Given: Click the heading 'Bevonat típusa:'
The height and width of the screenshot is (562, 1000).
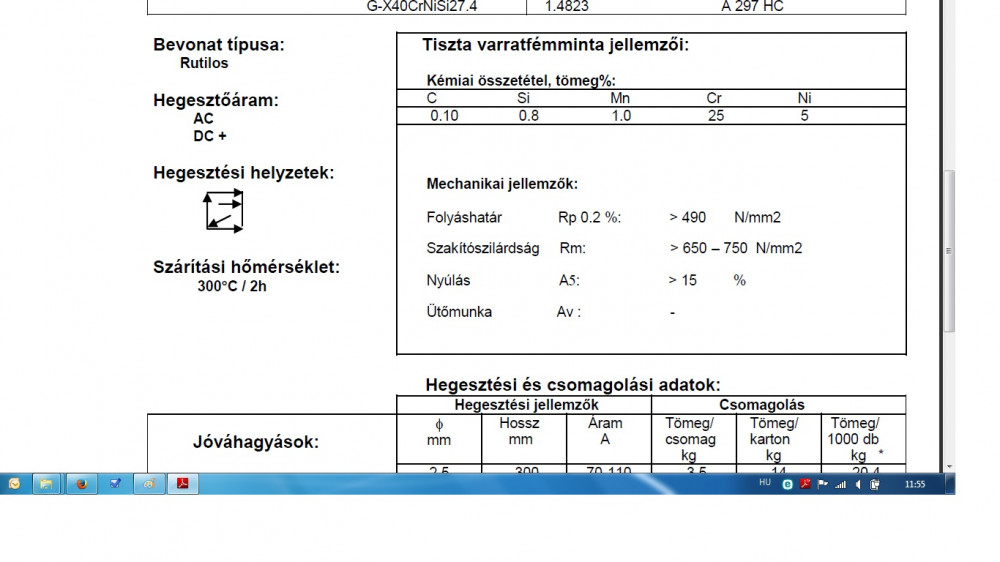Looking at the screenshot, I should tap(219, 45).
